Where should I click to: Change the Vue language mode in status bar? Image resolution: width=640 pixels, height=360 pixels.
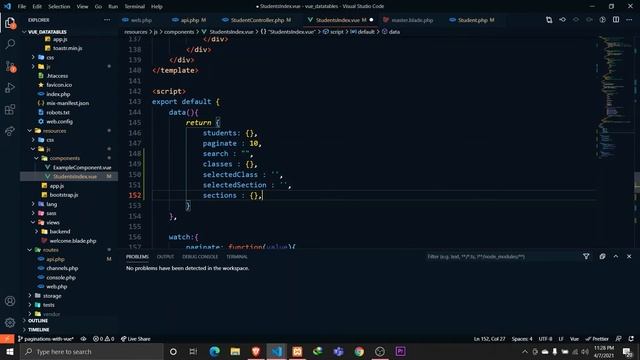tap(574, 339)
